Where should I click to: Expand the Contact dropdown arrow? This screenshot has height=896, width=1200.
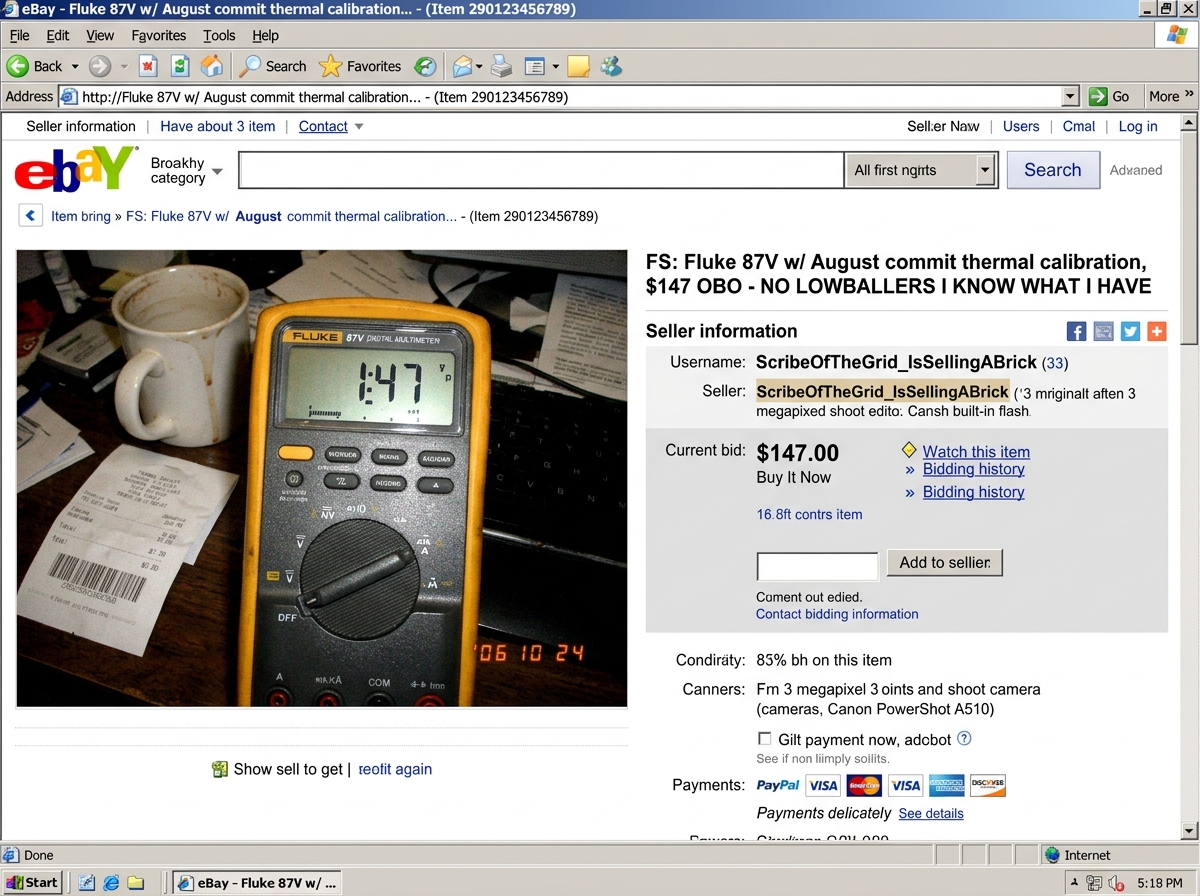click(359, 127)
